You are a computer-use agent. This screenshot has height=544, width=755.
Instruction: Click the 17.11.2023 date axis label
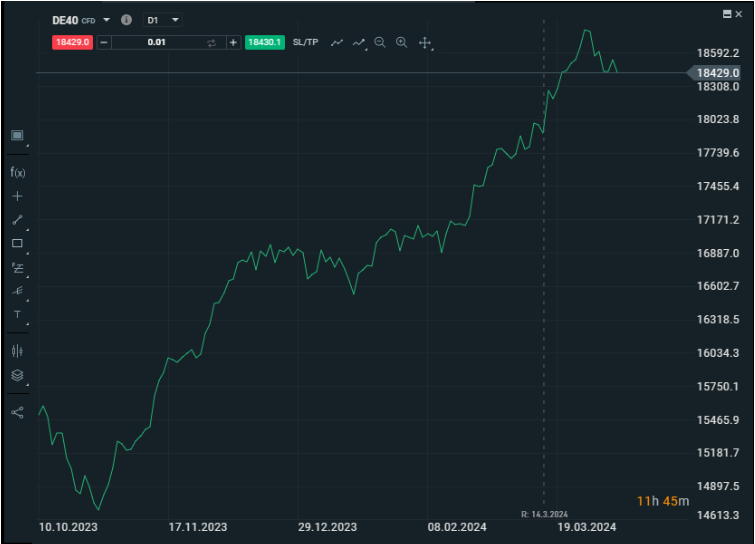(x=197, y=527)
